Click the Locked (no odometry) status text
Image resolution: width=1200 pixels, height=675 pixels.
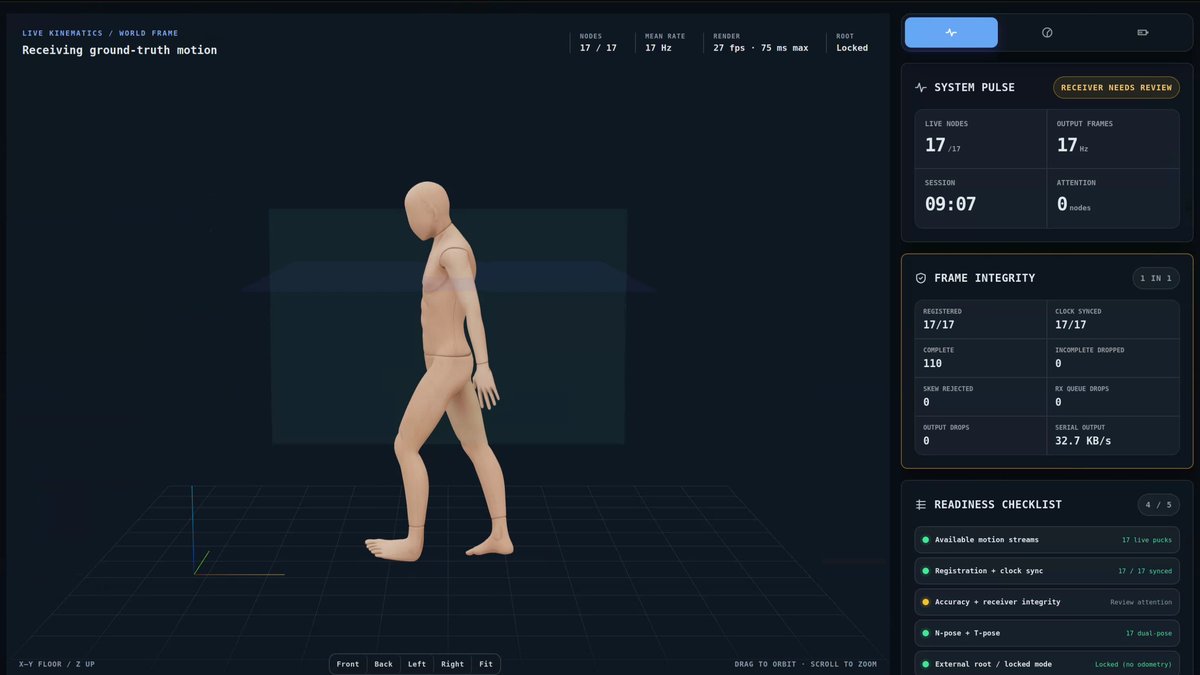[1133, 664]
